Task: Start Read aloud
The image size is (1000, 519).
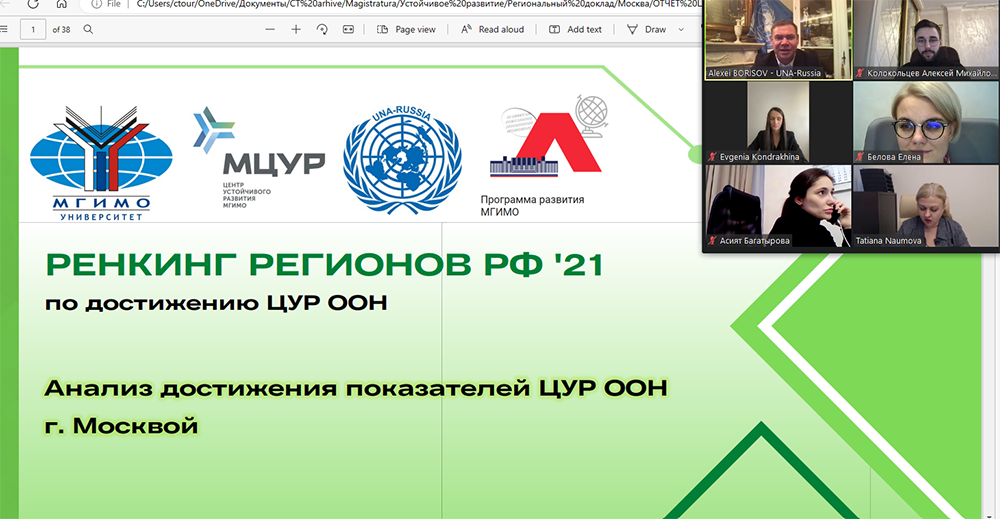Action: (x=492, y=29)
